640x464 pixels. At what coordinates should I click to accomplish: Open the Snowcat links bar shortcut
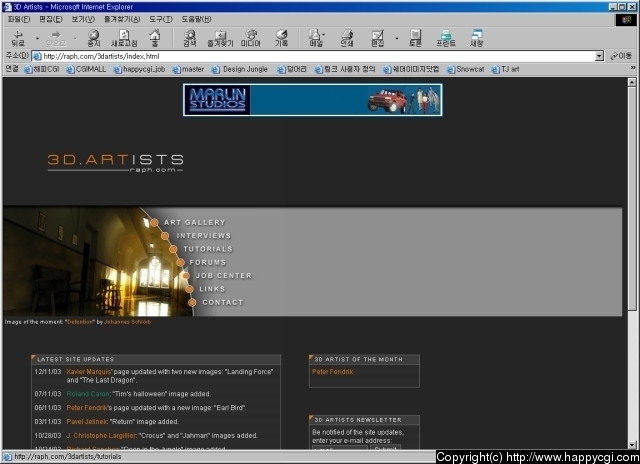465,69
